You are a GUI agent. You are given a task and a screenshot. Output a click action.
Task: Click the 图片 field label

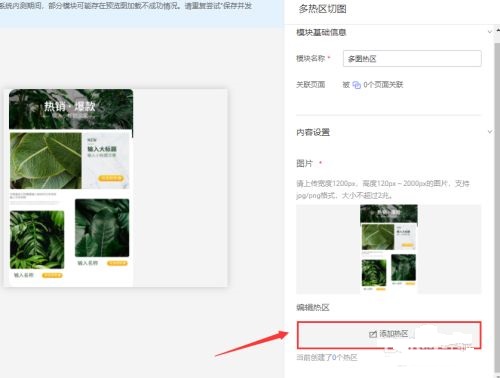point(305,163)
